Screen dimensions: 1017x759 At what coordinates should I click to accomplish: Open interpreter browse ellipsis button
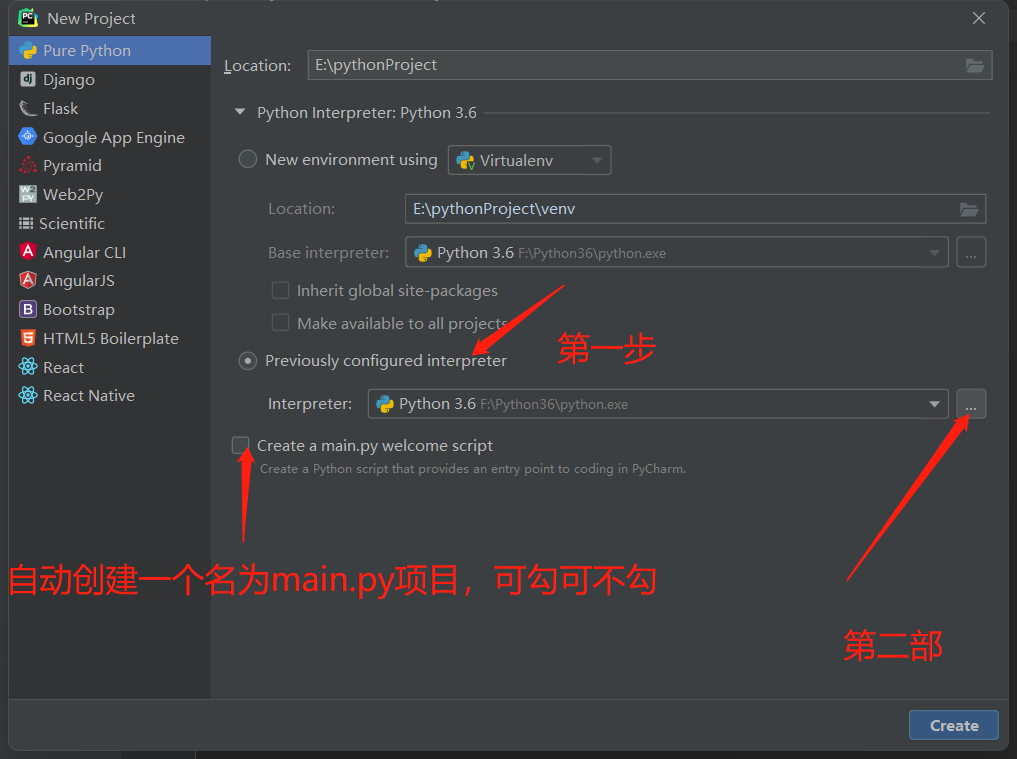(x=971, y=404)
